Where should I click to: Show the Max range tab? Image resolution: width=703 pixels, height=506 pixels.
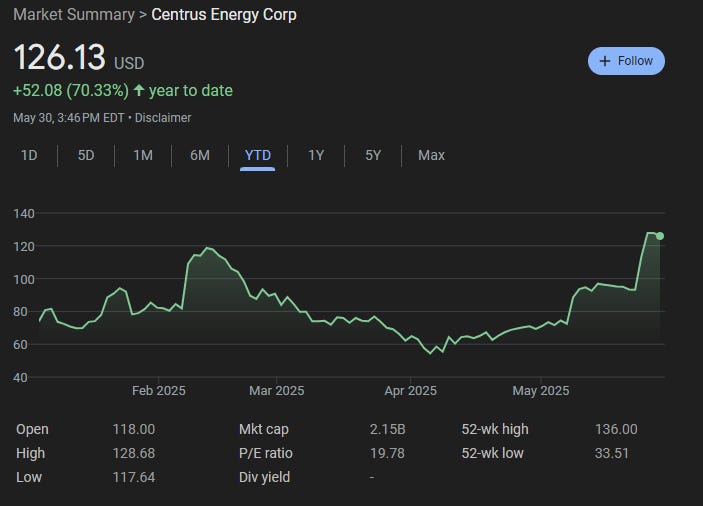[431, 156]
